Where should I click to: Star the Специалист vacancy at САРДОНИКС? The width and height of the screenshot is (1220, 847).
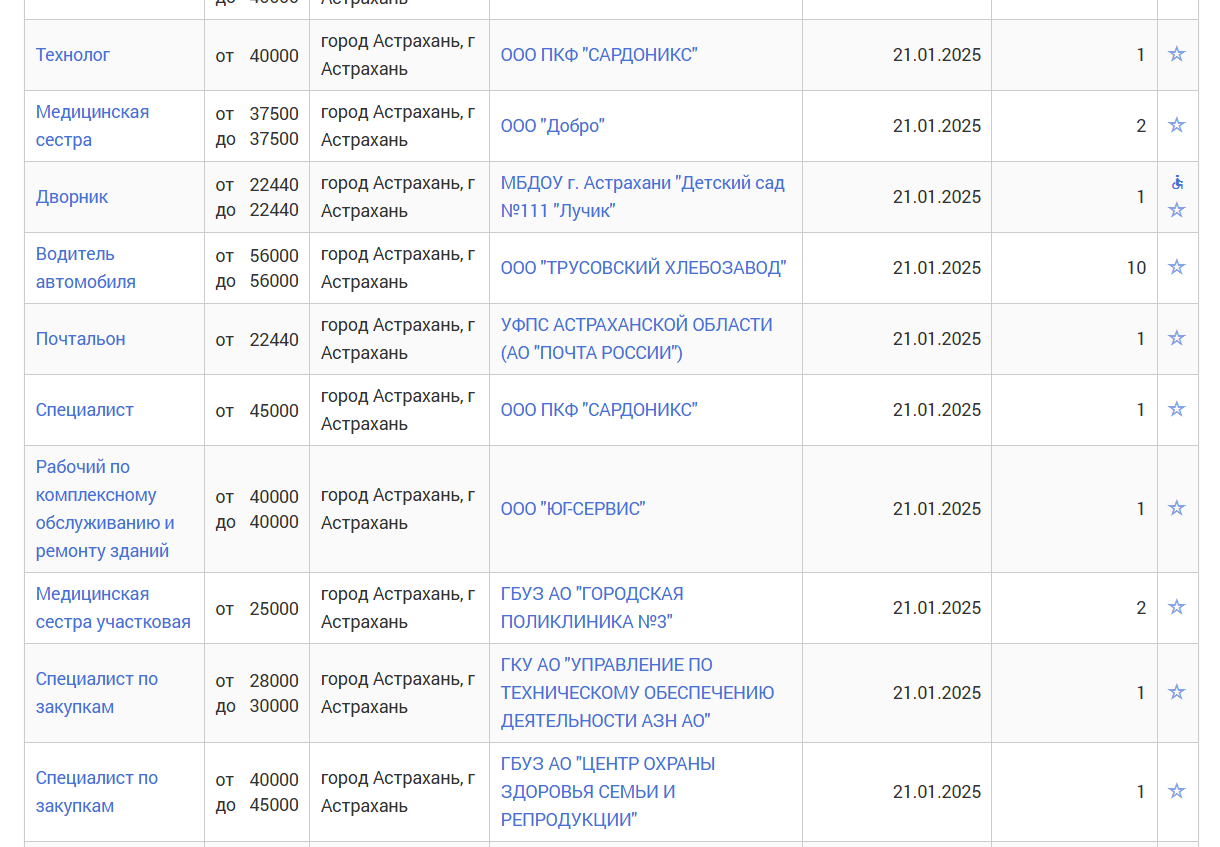point(1177,409)
